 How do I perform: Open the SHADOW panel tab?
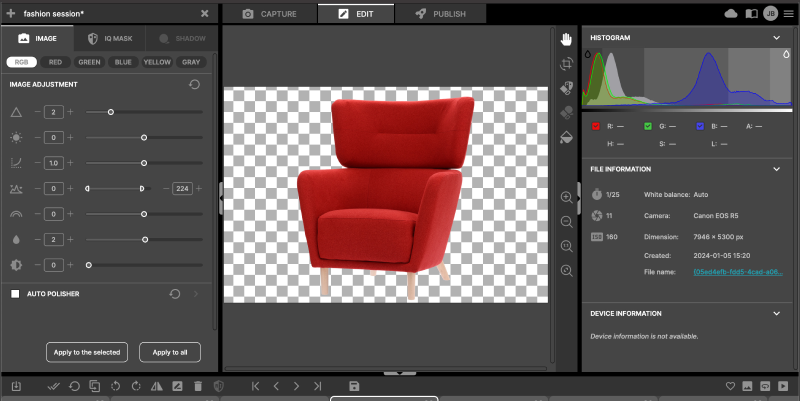pyautogui.click(x=182, y=38)
